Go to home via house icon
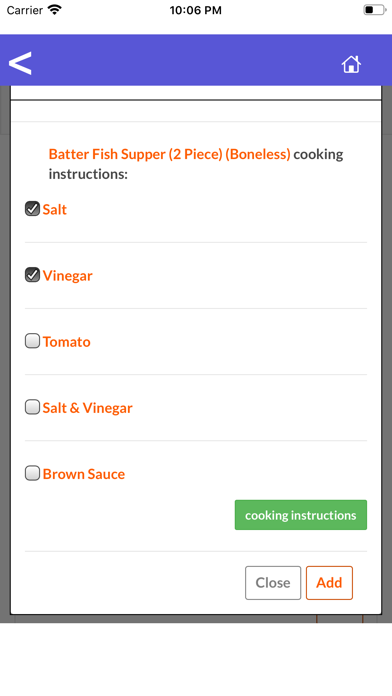The width and height of the screenshot is (392, 696). pyautogui.click(x=351, y=64)
